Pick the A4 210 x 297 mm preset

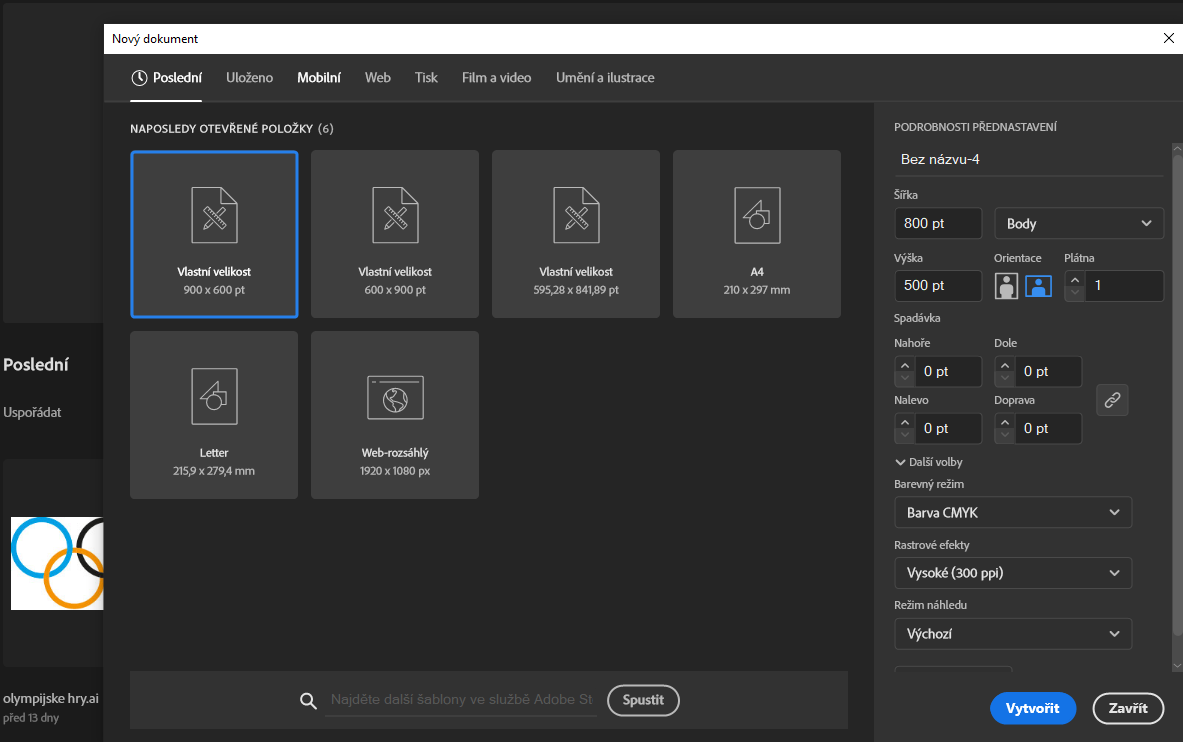tap(757, 234)
